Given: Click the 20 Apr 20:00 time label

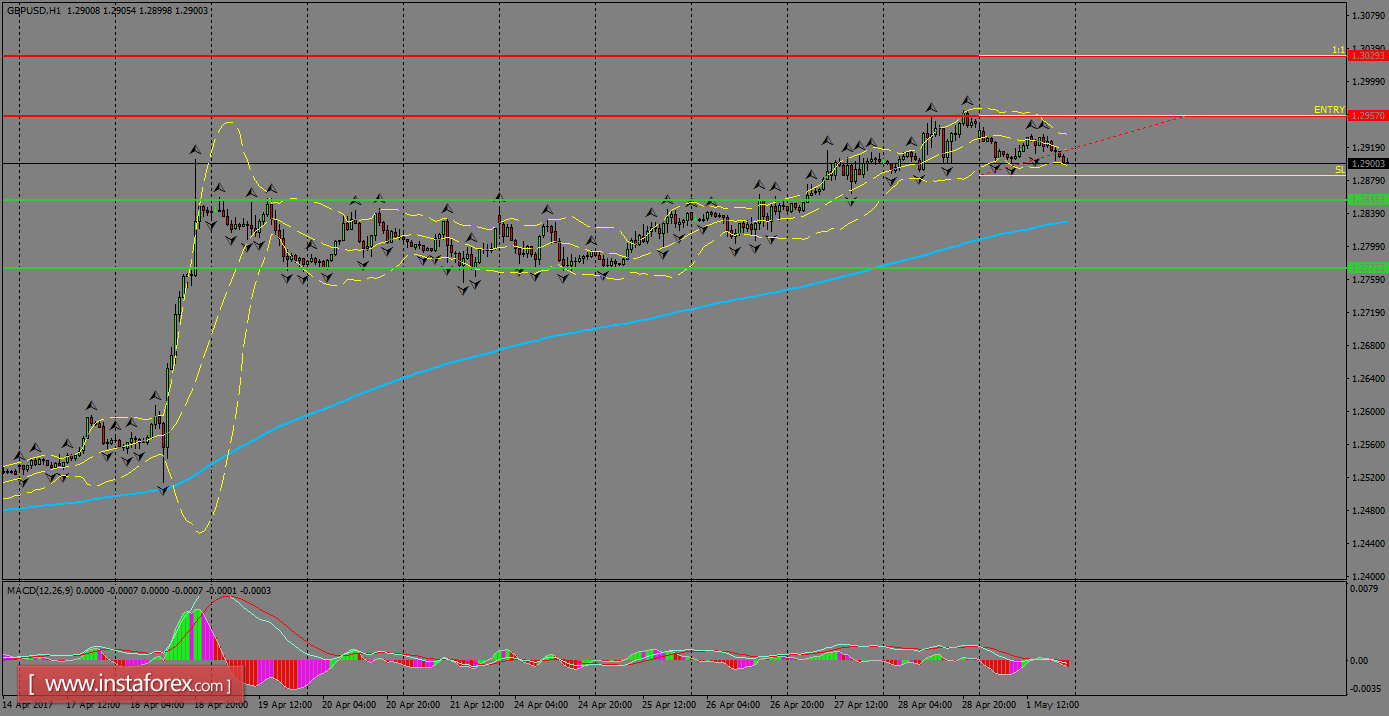Looking at the screenshot, I should click(413, 705).
